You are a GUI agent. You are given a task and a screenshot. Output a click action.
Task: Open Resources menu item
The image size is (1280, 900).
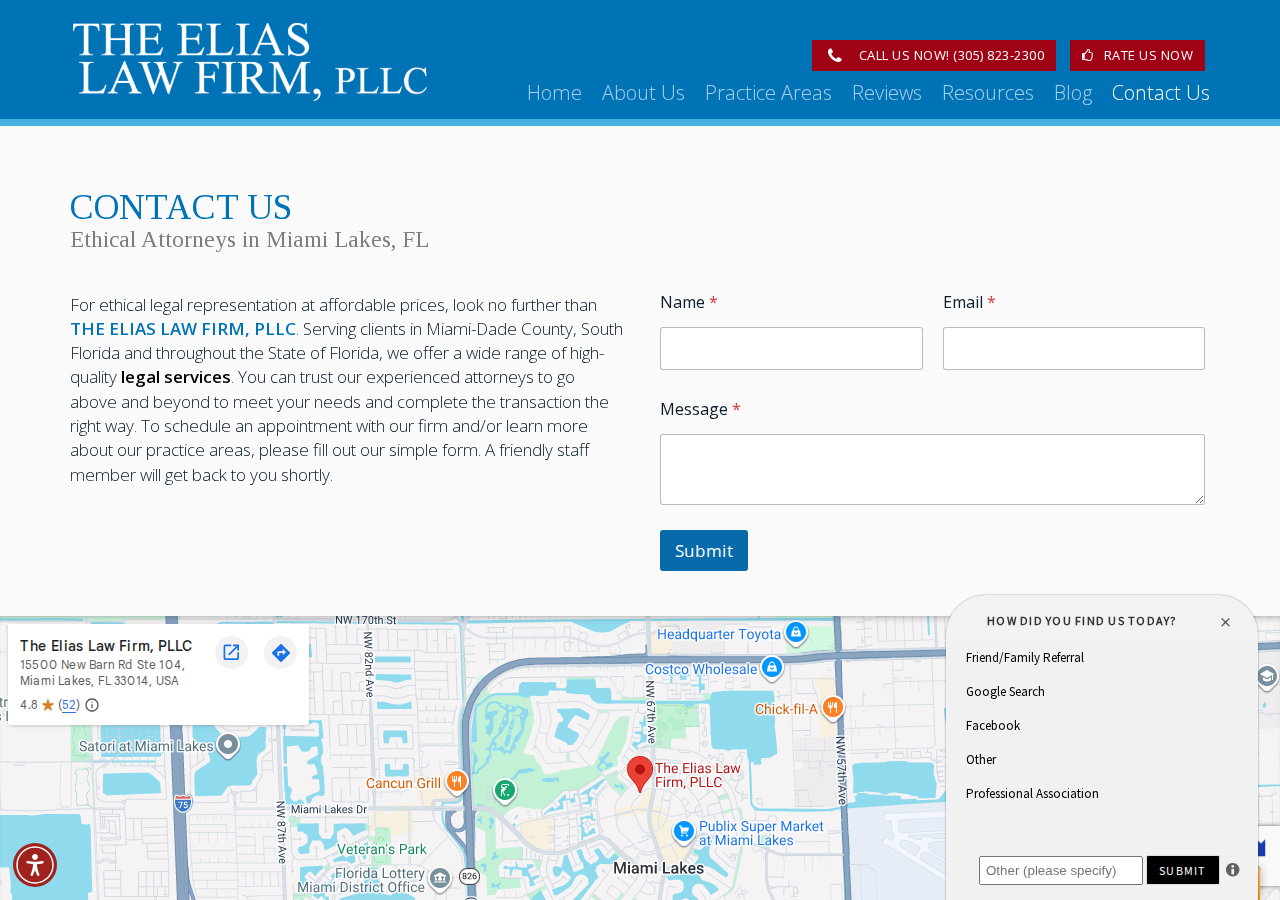988,93
